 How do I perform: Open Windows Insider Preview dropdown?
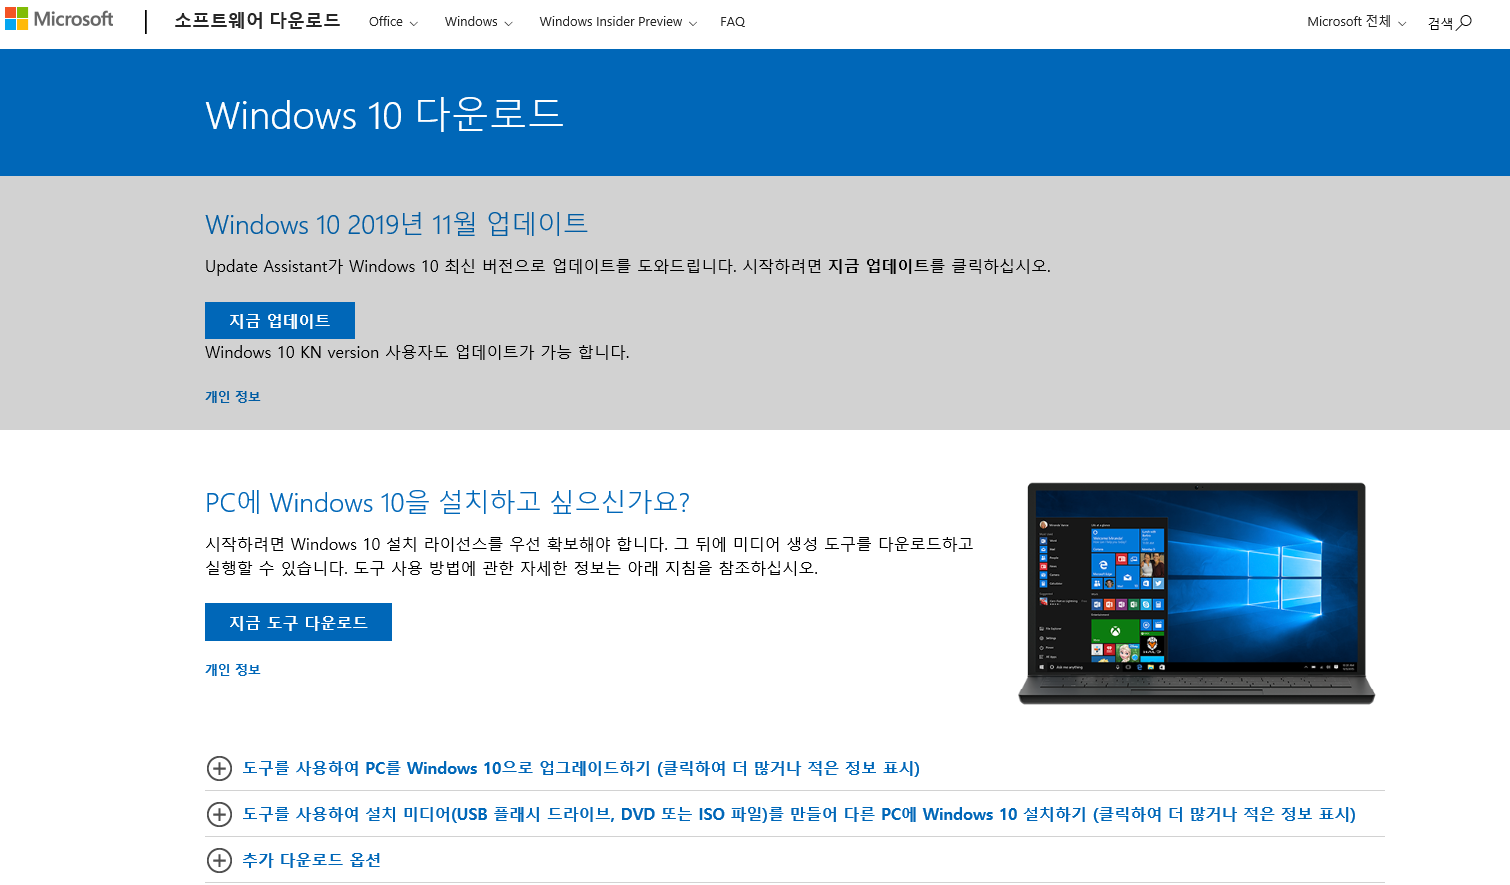point(618,22)
